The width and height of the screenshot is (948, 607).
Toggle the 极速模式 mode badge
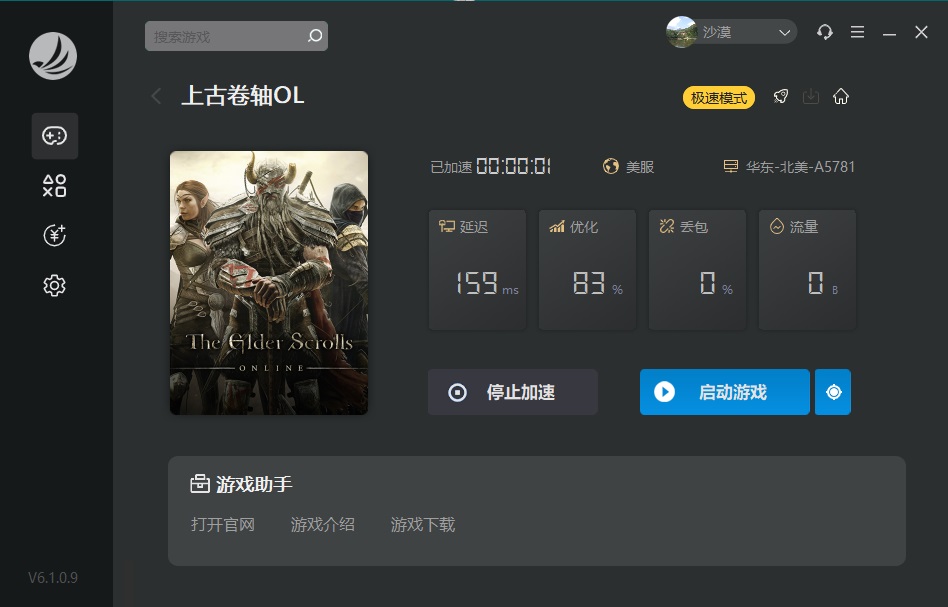point(719,97)
